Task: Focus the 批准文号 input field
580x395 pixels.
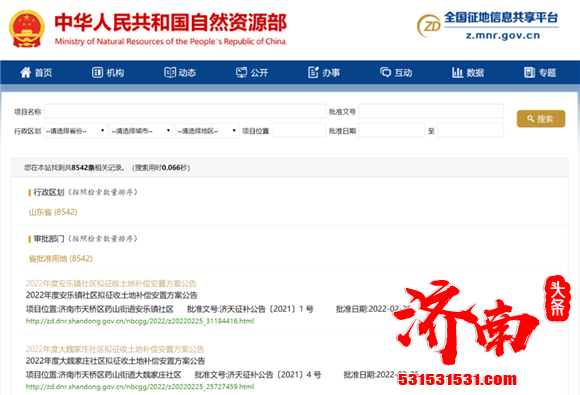Action: [x=431, y=111]
